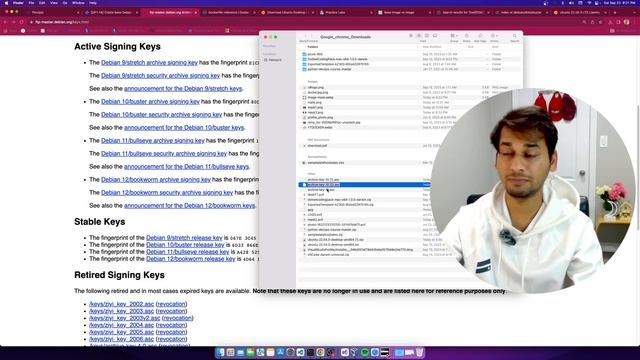The width and height of the screenshot is (640, 360).
Task: Open Debian 12/bookworm release key link
Action: point(191,259)
